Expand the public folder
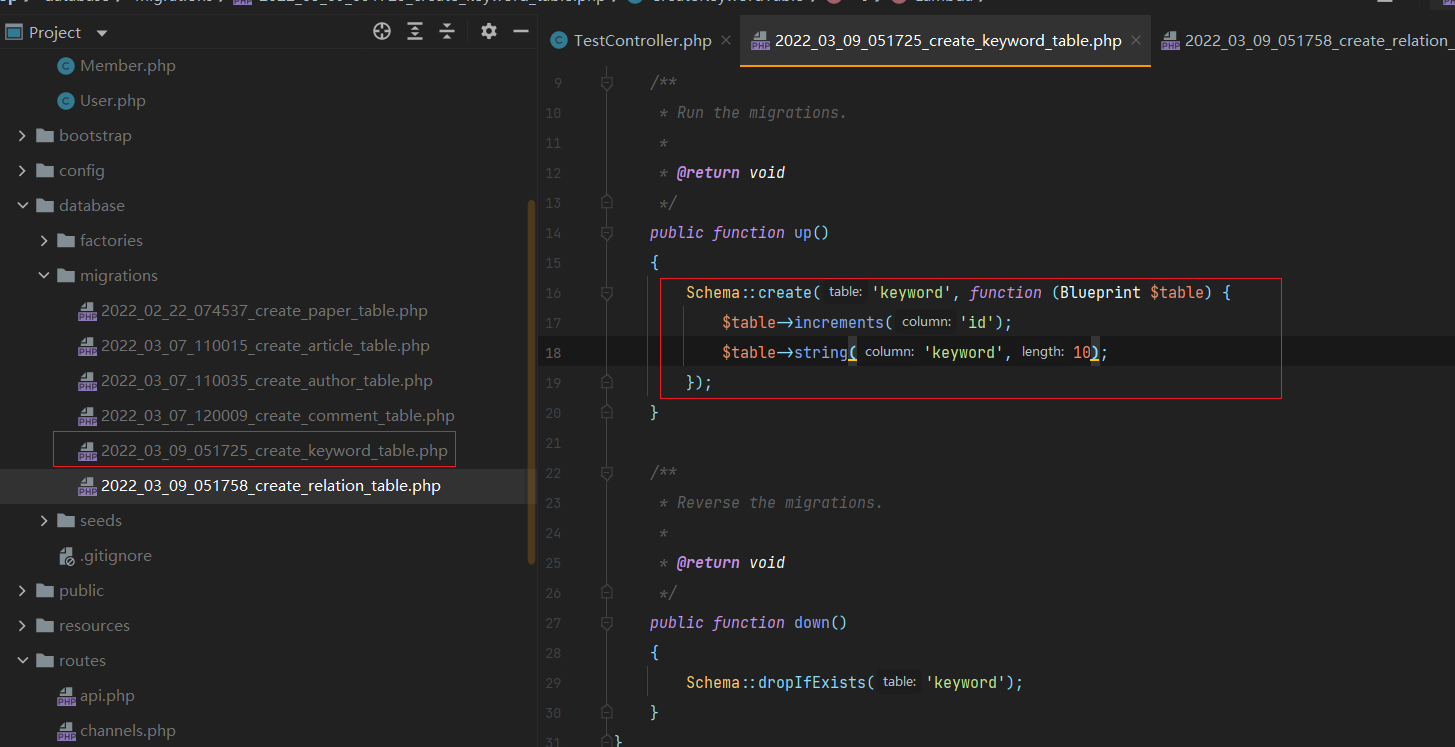 22,591
